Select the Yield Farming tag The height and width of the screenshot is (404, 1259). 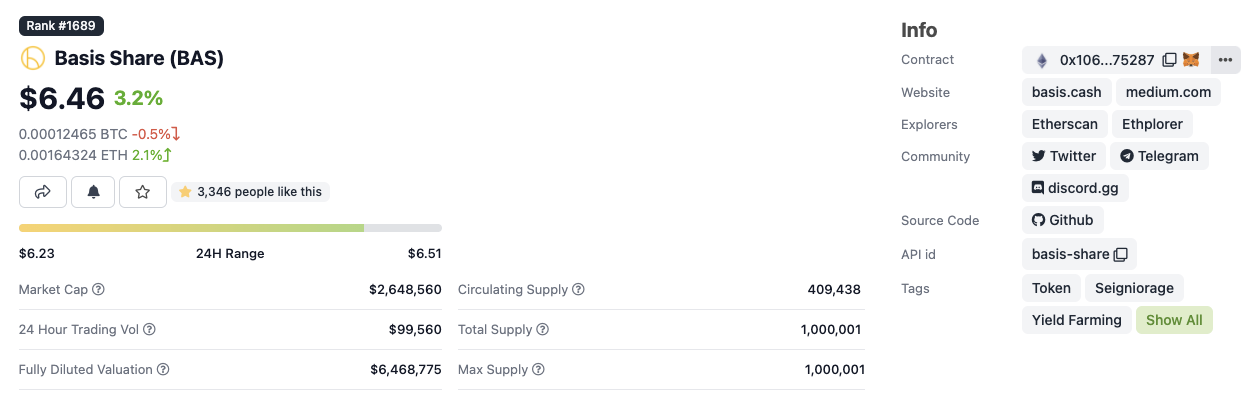1076,320
